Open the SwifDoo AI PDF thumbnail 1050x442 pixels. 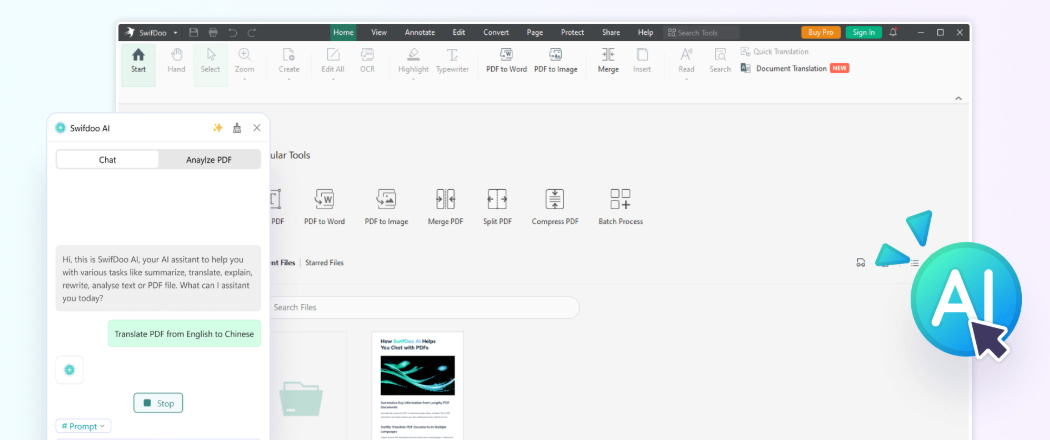click(417, 386)
